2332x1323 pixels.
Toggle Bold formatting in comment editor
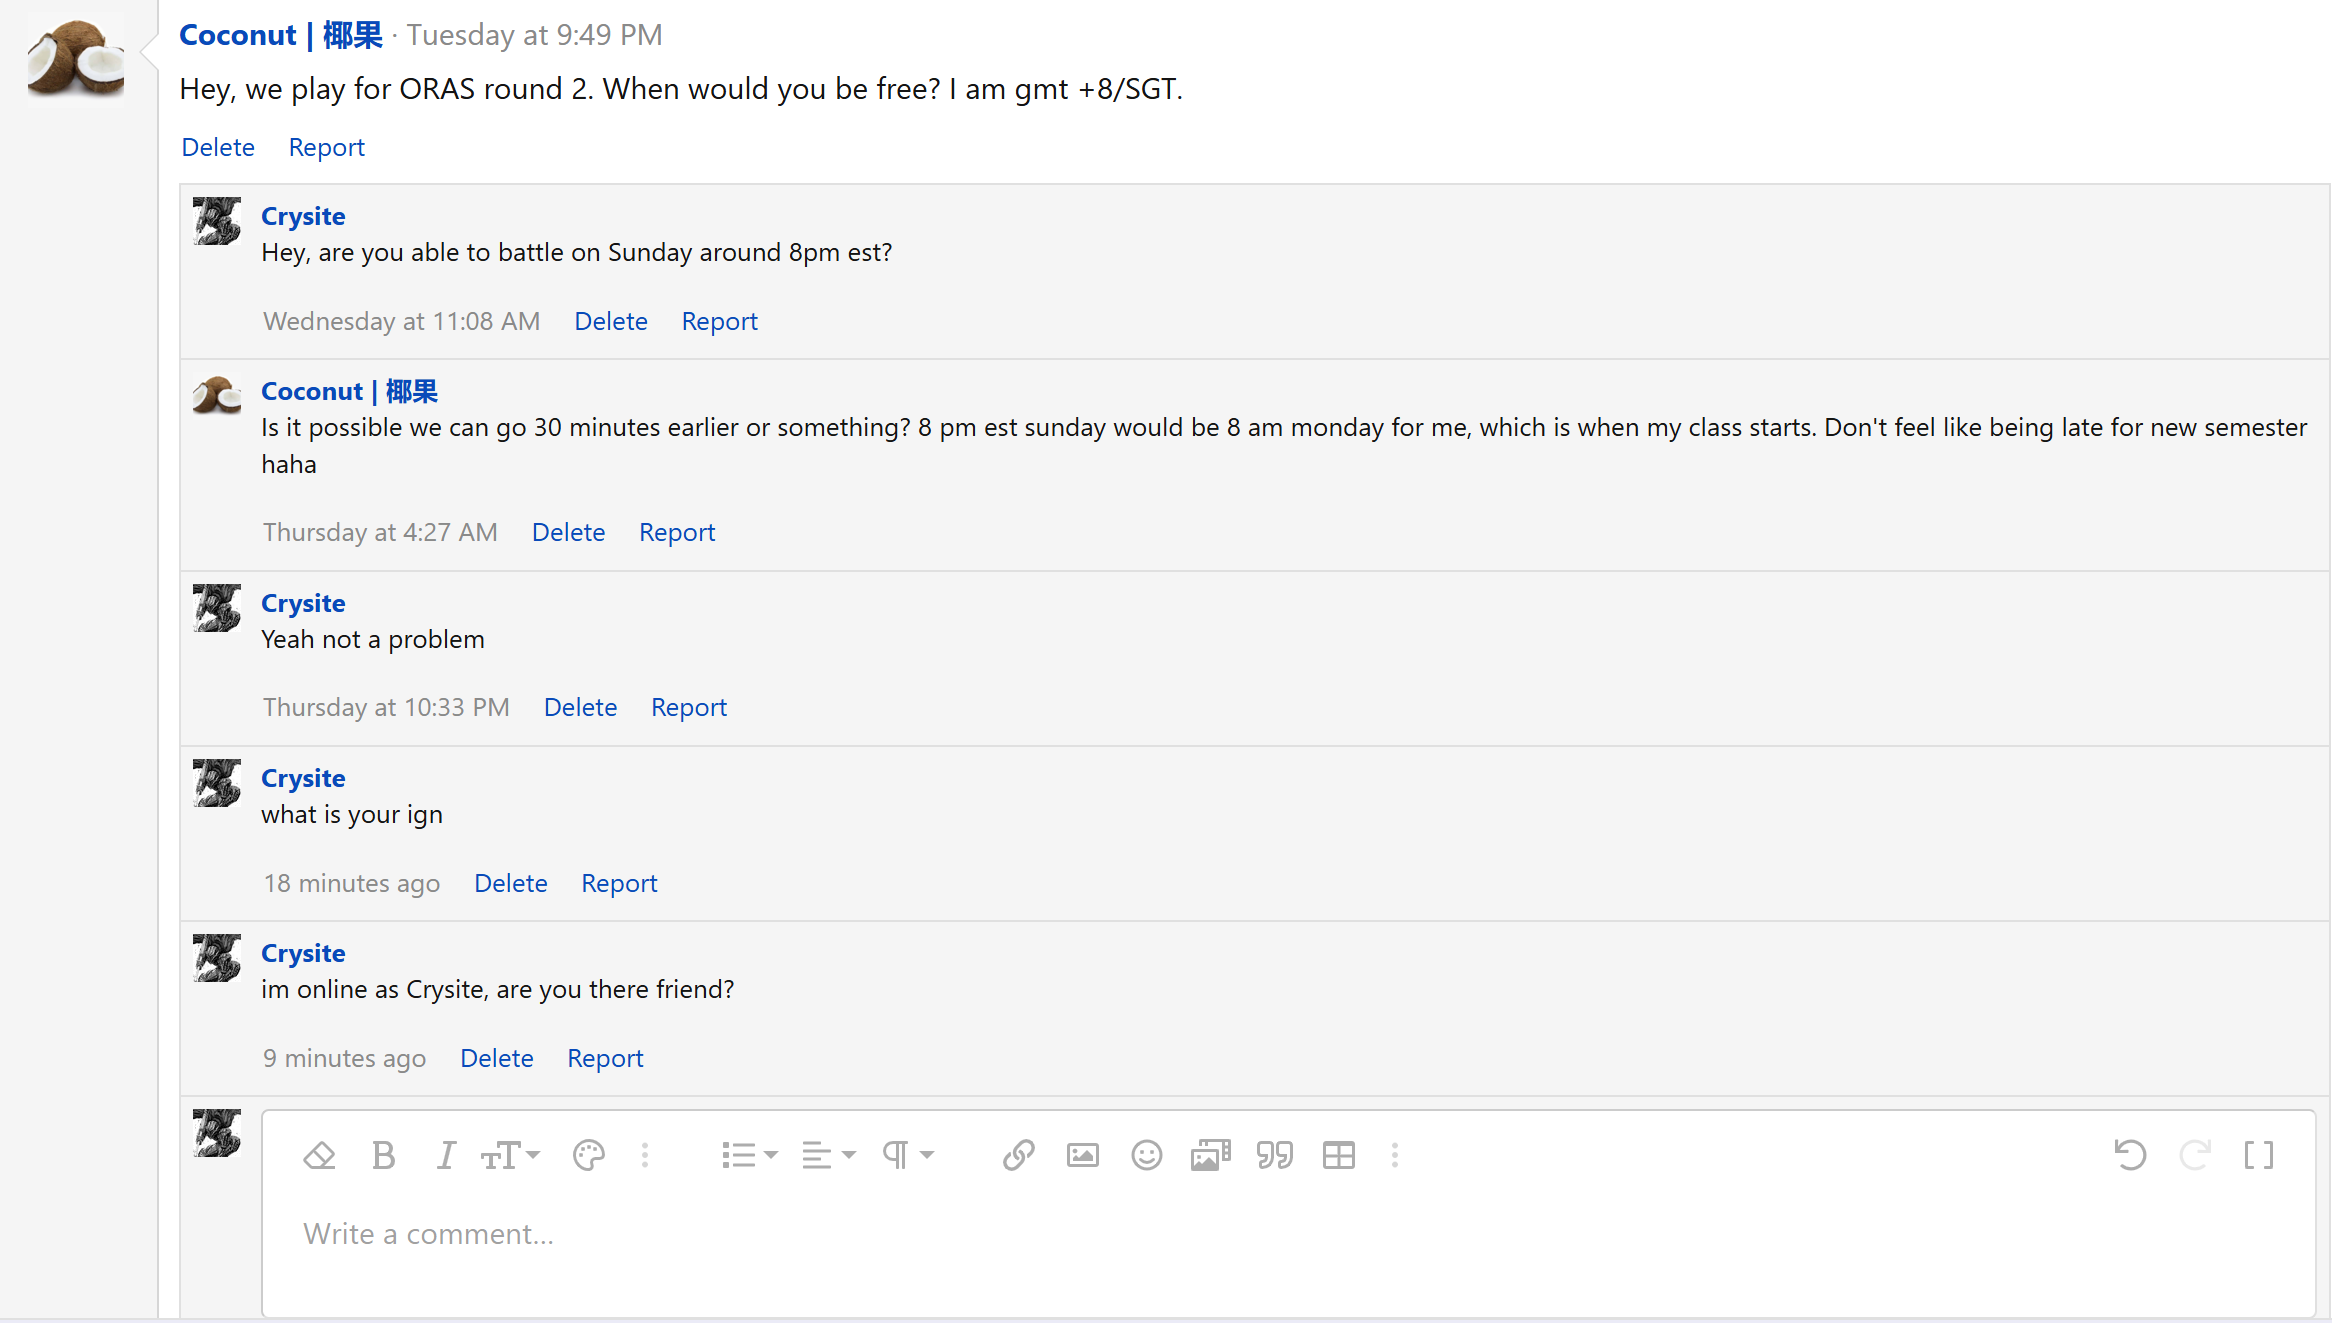[x=383, y=1156]
